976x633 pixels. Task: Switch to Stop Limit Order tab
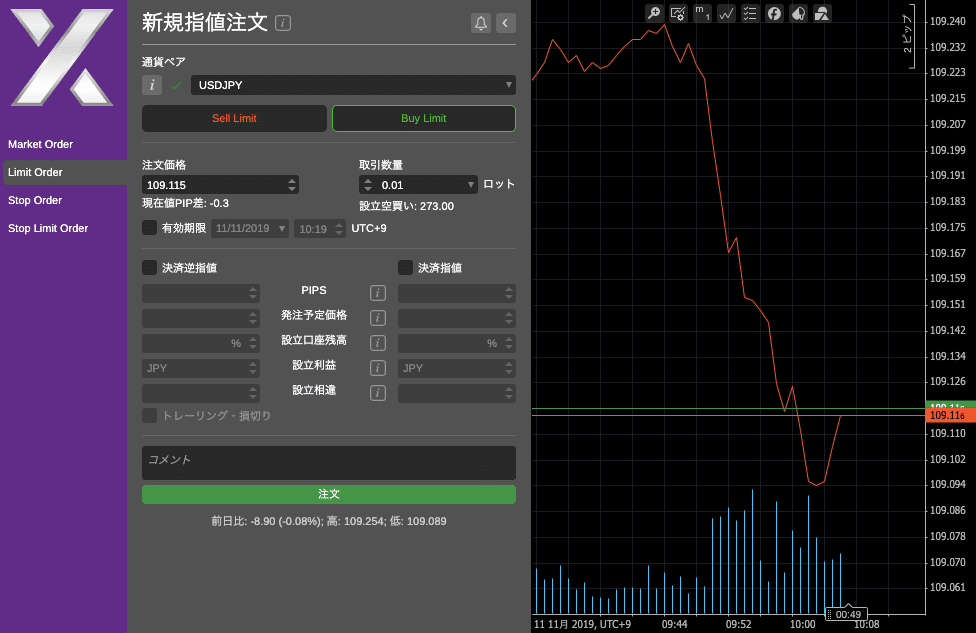48,228
